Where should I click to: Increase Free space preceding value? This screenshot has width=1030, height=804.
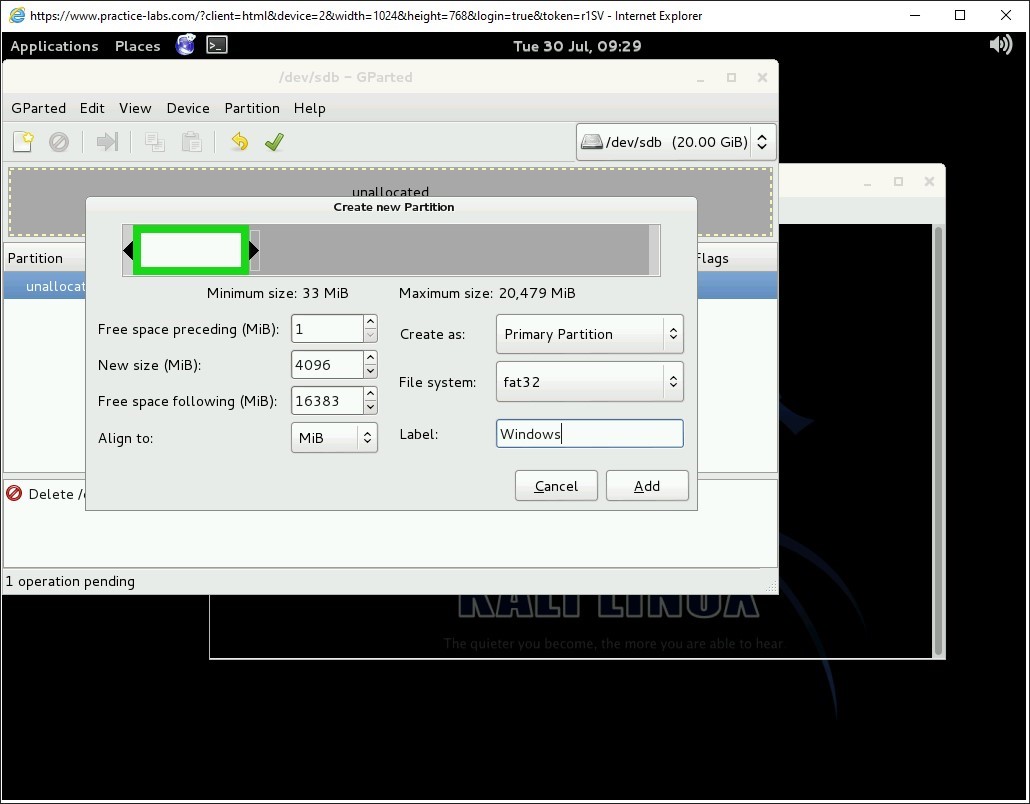[370, 322]
